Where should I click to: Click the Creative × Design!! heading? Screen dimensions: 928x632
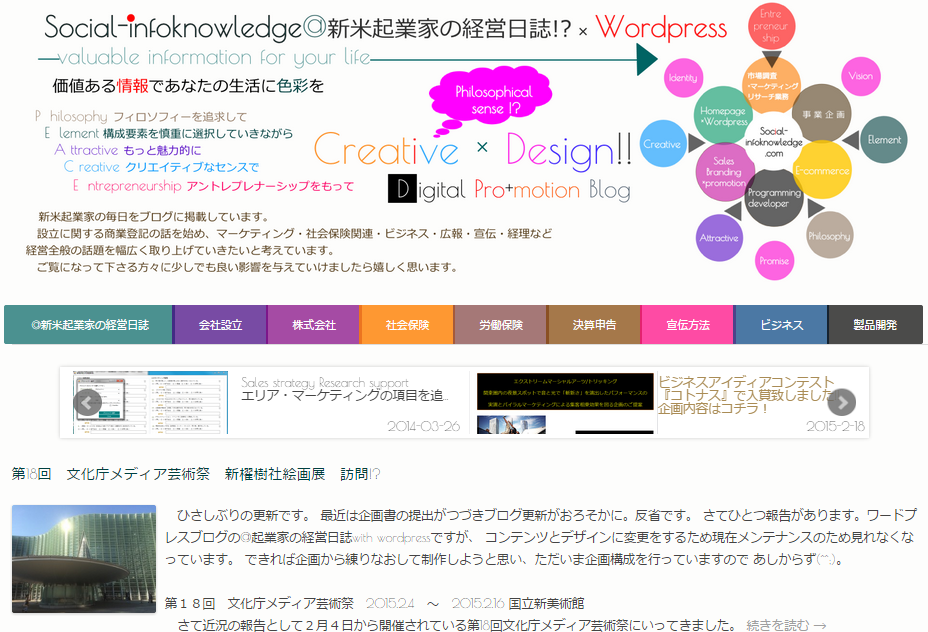tap(473, 149)
